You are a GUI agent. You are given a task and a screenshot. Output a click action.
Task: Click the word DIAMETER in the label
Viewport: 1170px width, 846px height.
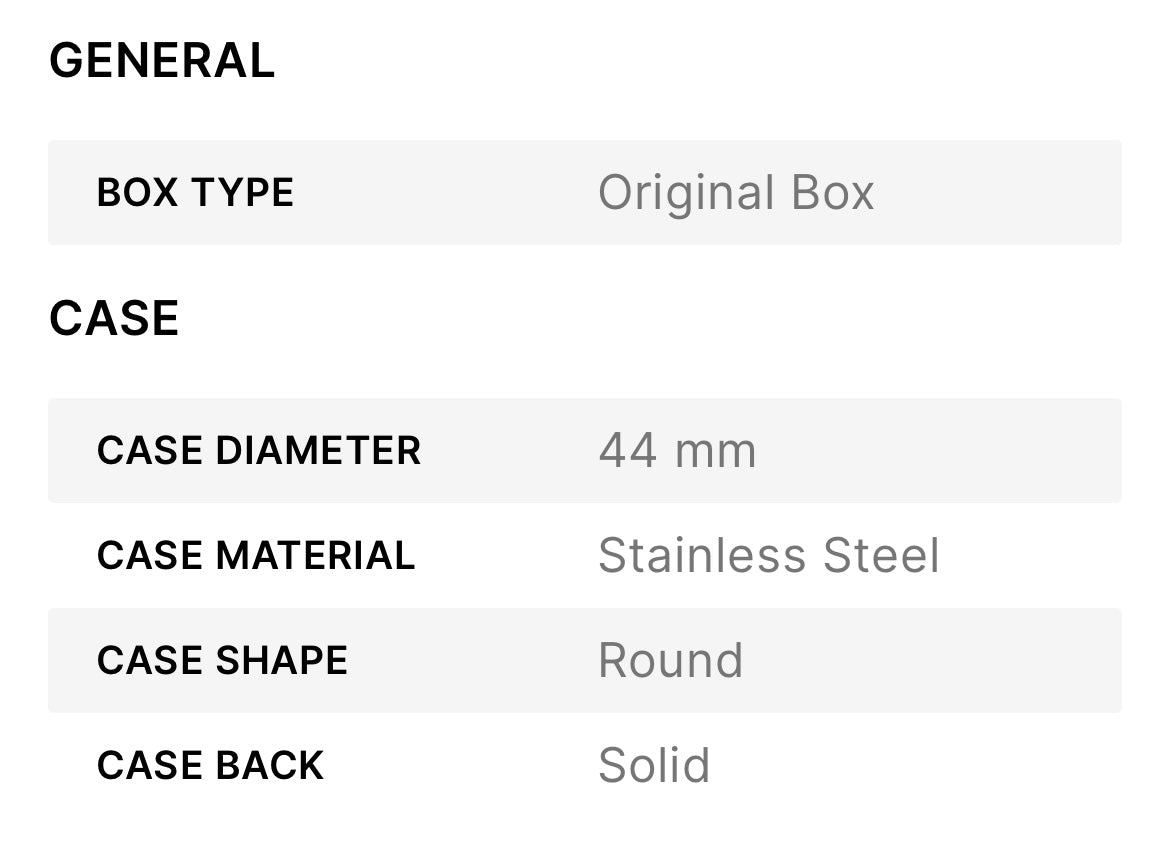[x=318, y=451]
